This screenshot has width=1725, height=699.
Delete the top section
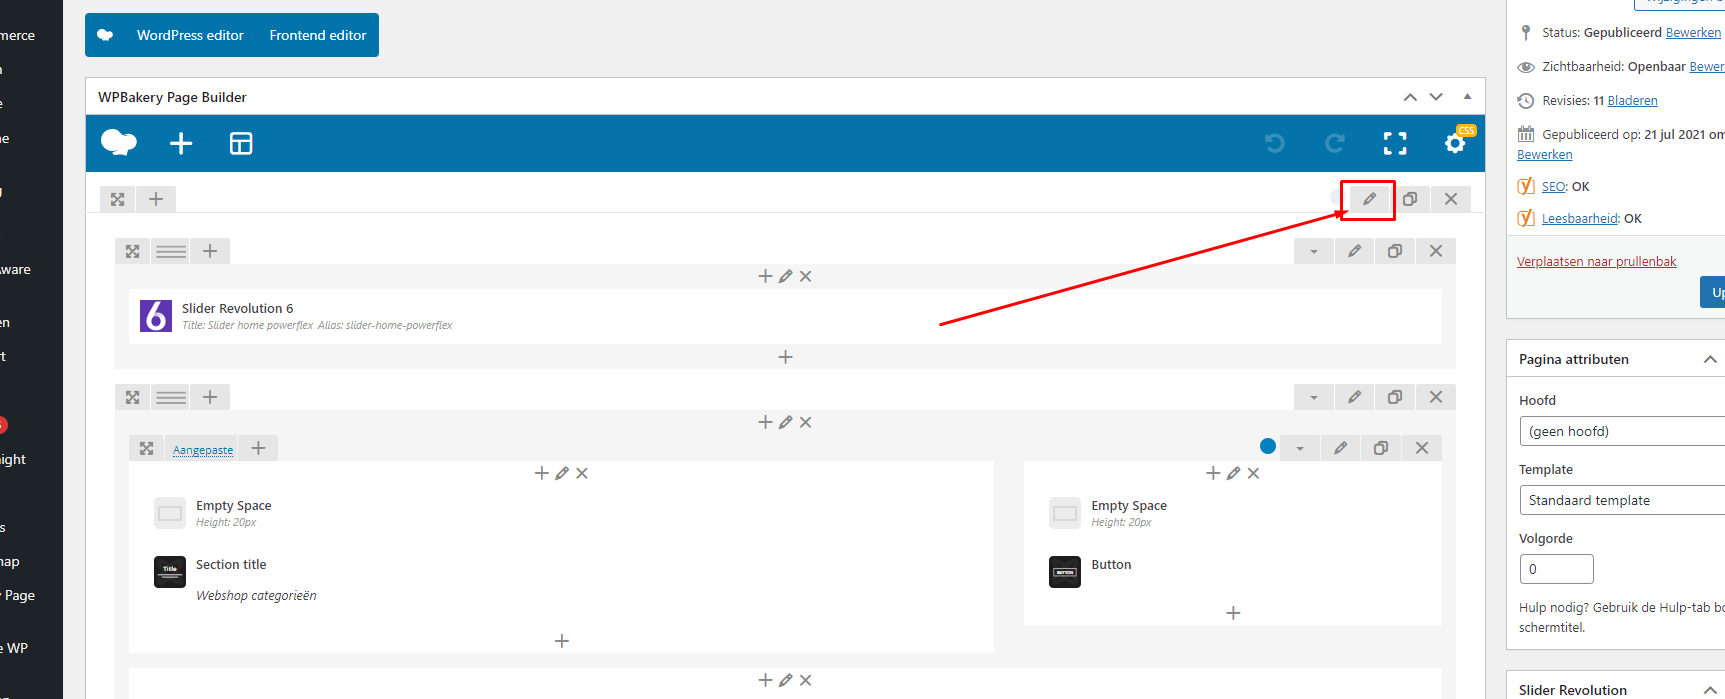[1451, 199]
